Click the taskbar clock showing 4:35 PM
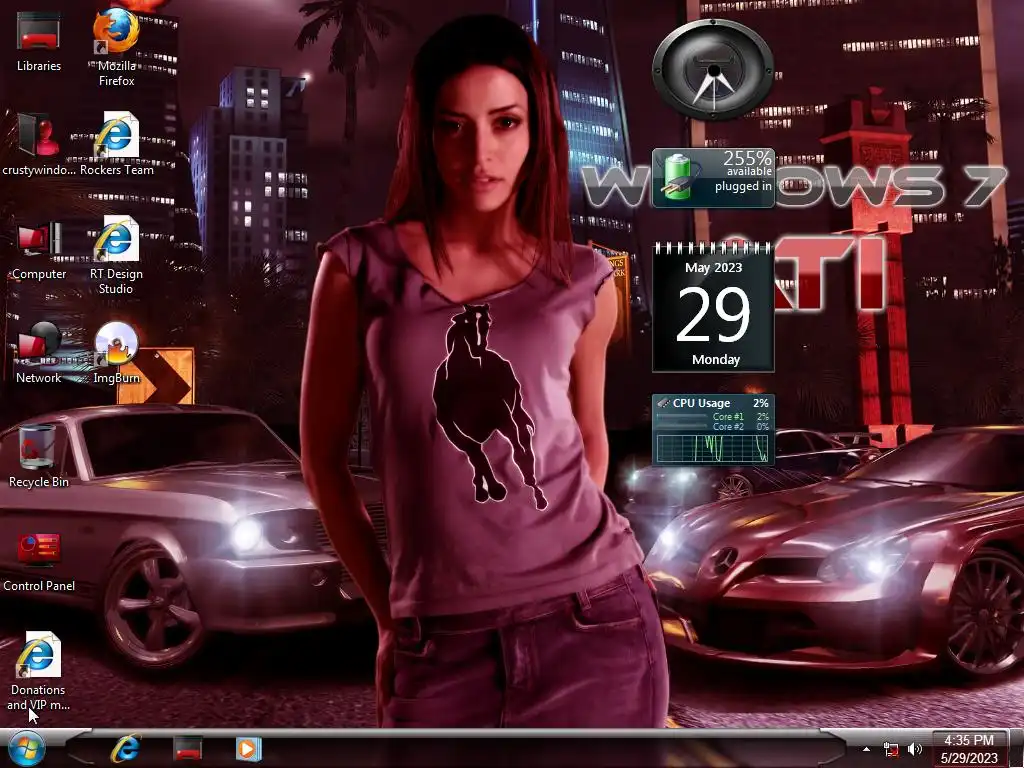The width and height of the screenshot is (1024, 768). pos(969,750)
